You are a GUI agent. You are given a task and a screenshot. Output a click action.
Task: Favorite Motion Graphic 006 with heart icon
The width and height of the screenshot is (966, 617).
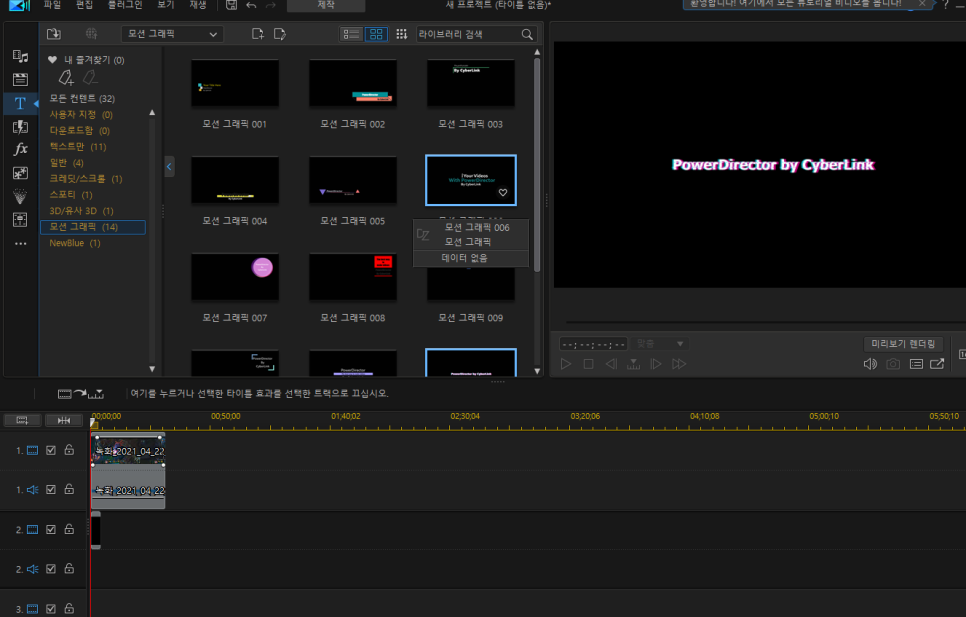pyautogui.click(x=503, y=193)
